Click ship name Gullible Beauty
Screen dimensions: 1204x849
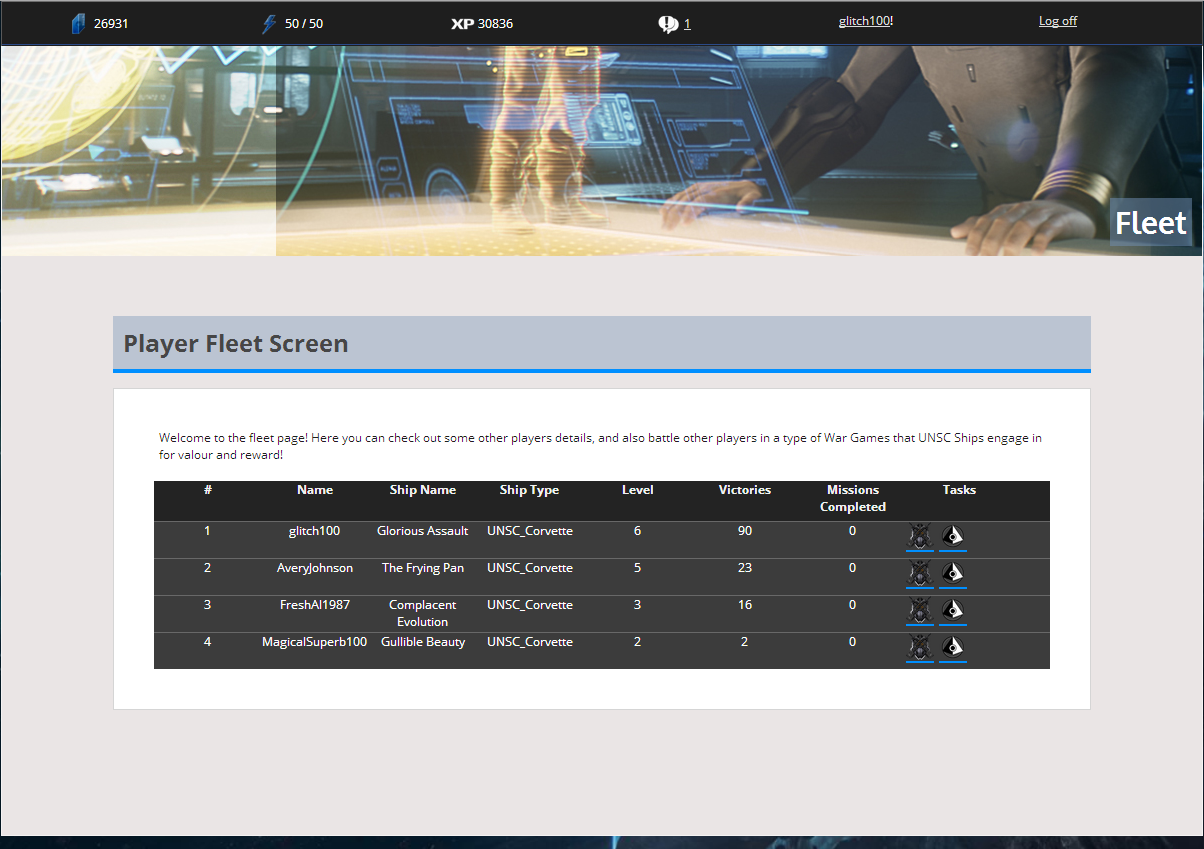pos(423,642)
